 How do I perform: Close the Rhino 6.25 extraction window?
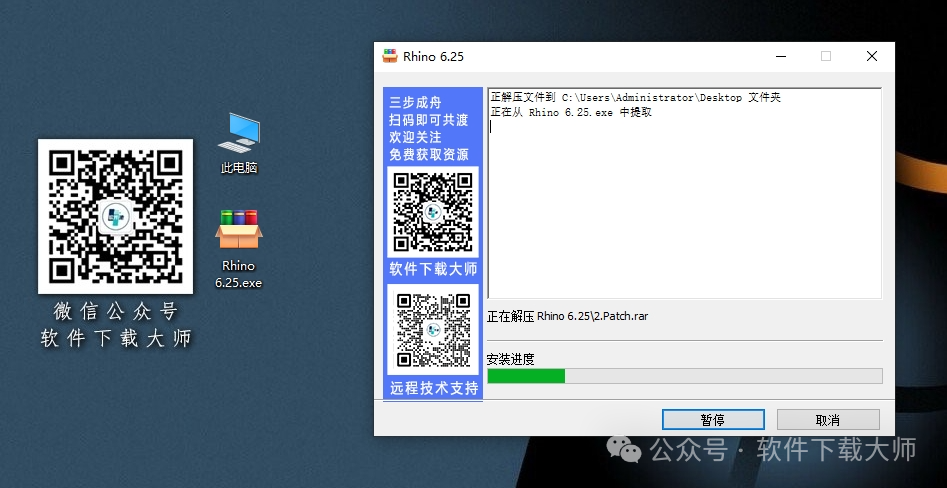point(872,56)
